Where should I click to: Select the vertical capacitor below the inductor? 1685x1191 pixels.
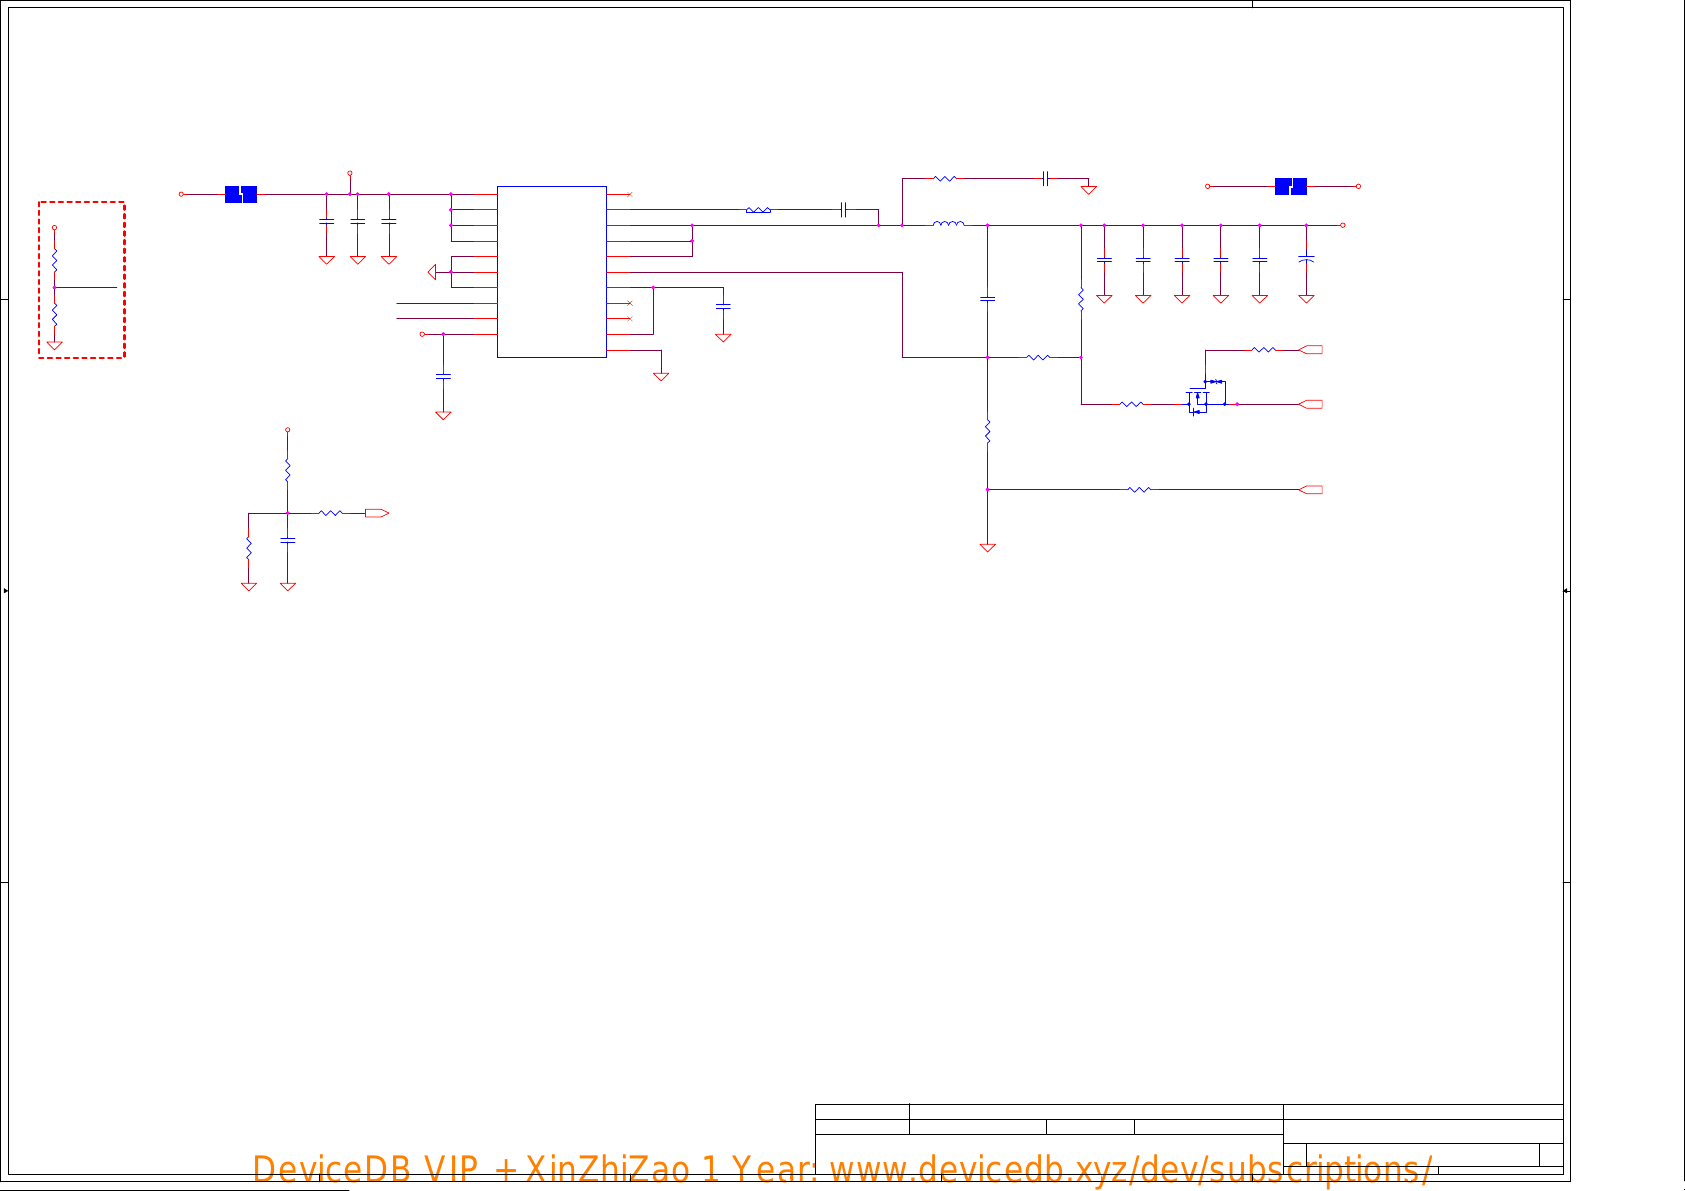coord(987,298)
